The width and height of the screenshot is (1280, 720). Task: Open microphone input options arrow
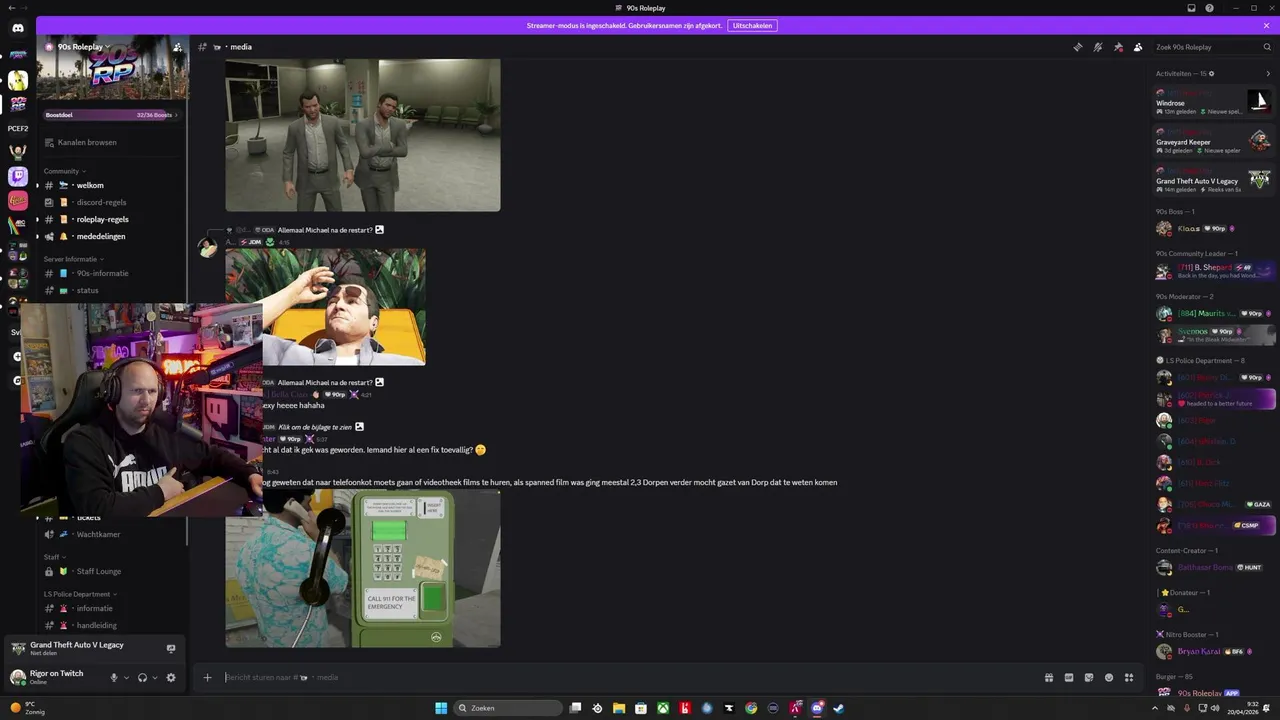[x=126, y=677]
